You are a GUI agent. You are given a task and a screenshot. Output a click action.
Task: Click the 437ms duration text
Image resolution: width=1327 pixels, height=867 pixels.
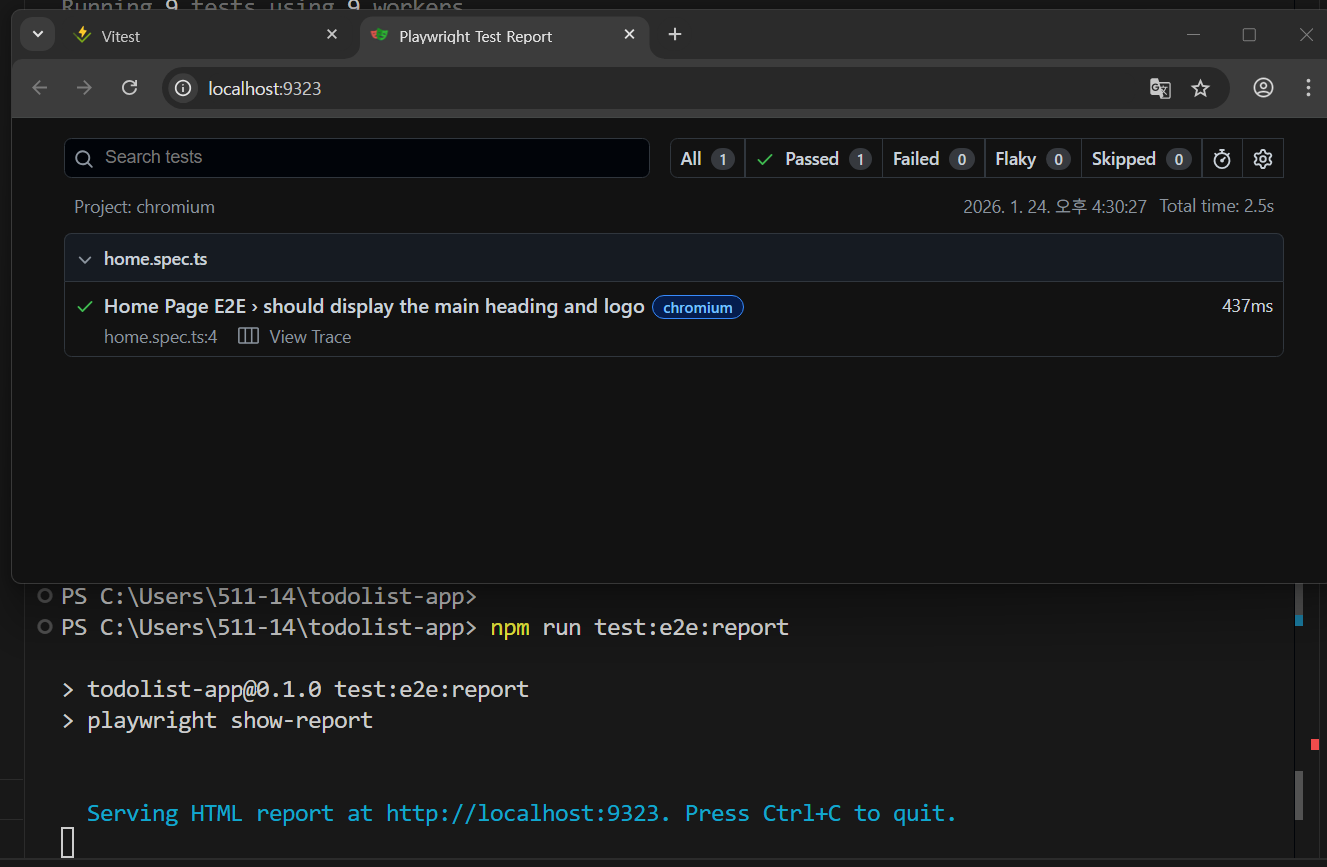pos(1247,306)
